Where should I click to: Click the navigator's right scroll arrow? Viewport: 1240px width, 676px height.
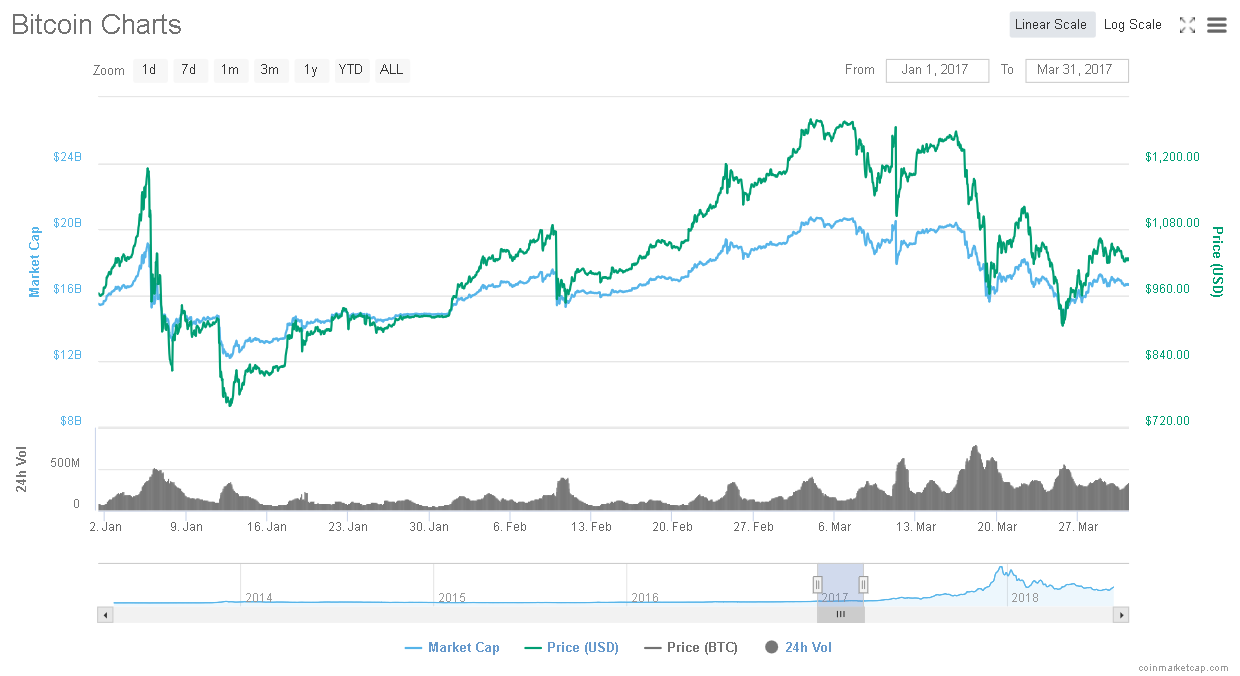pyautogui.click(x=1121, y=614)
